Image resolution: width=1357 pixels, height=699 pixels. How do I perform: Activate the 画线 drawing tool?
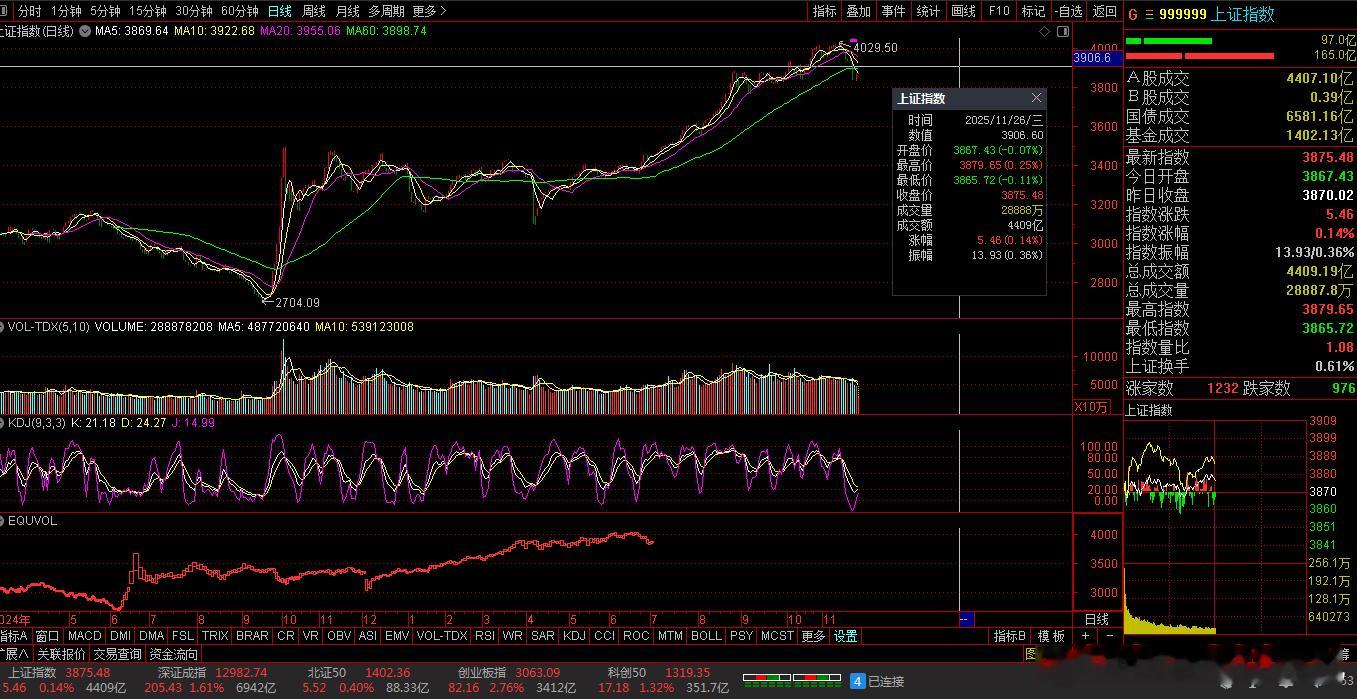[964, 11]
